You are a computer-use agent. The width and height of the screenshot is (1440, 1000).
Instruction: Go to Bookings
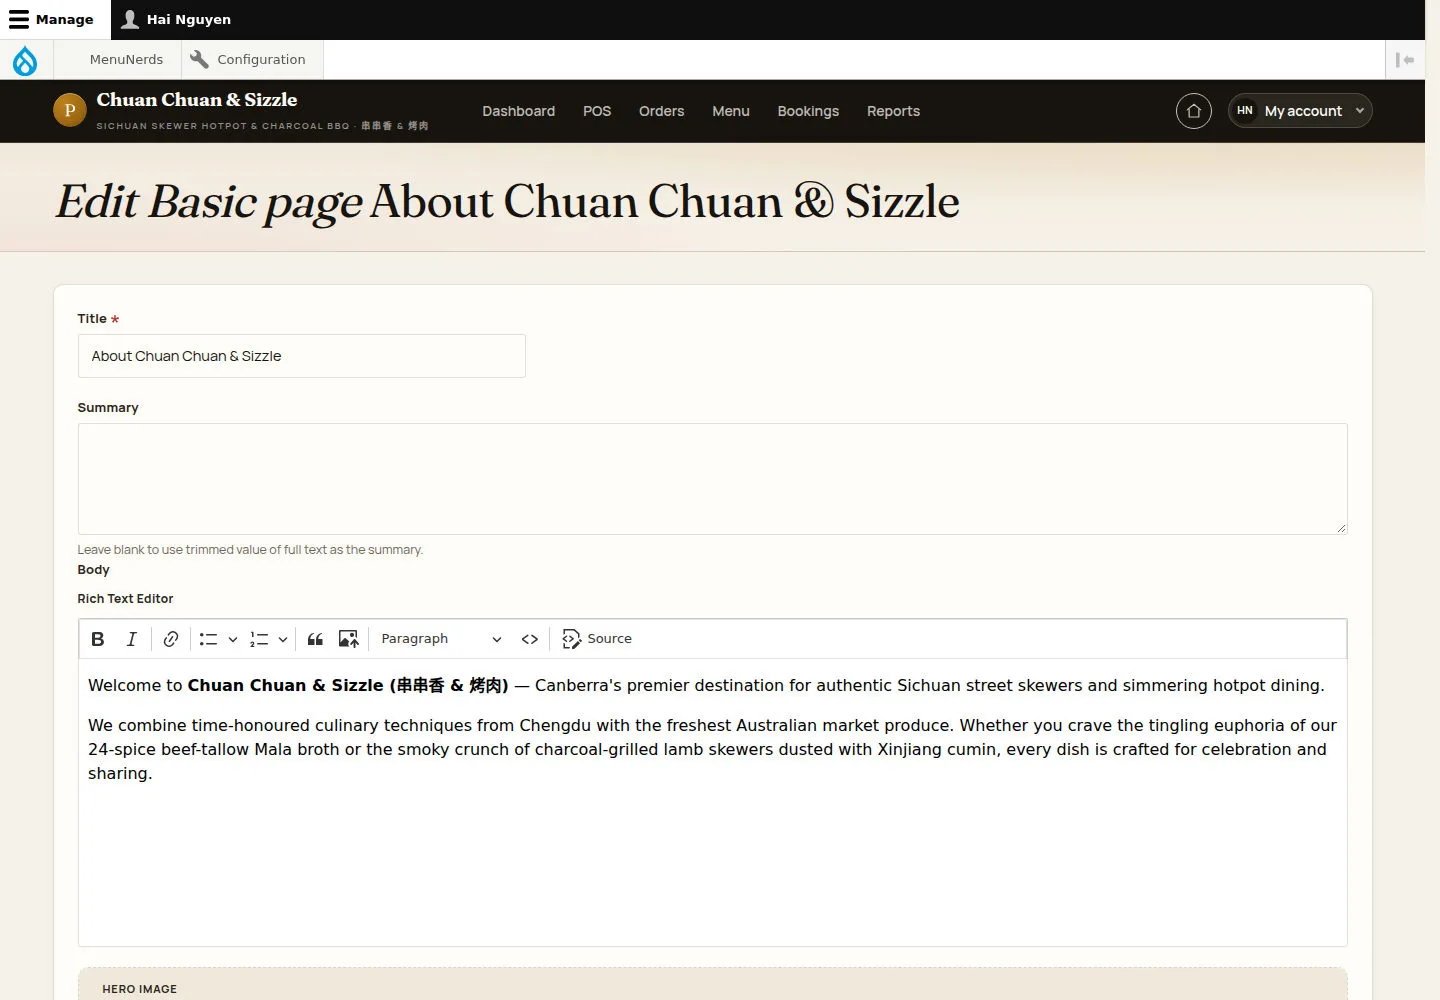point(808,111)
